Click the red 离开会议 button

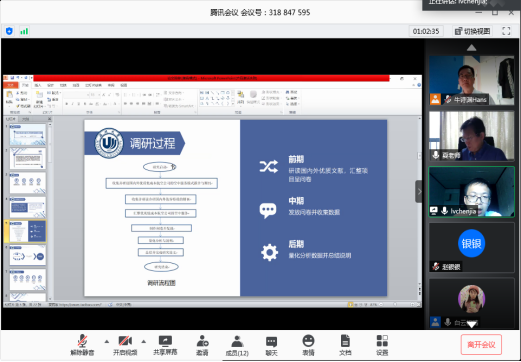coord(481,345)
